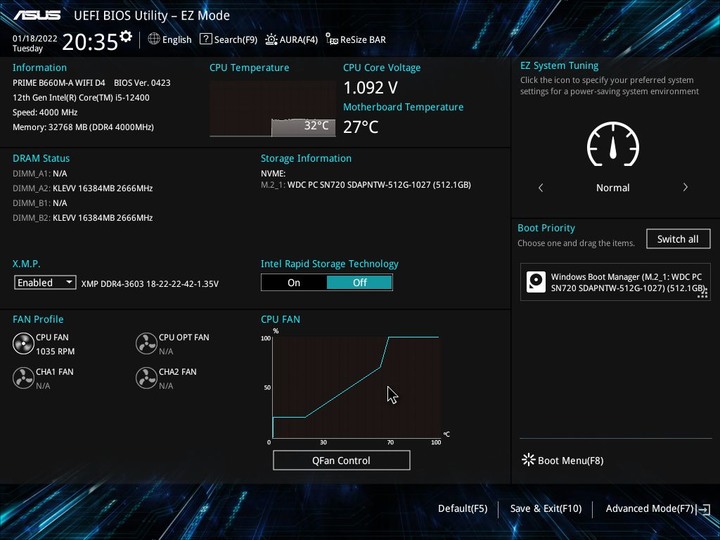
Task: Click the Windows Boot Manager disk icon
Action: click(536, 282)
